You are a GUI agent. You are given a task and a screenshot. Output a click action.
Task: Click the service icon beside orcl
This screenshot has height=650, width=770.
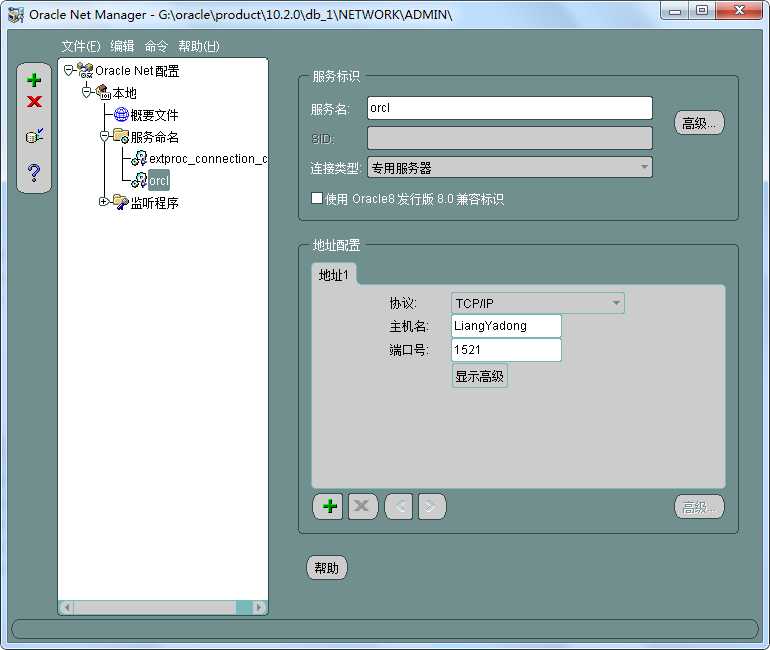point(139,180)
